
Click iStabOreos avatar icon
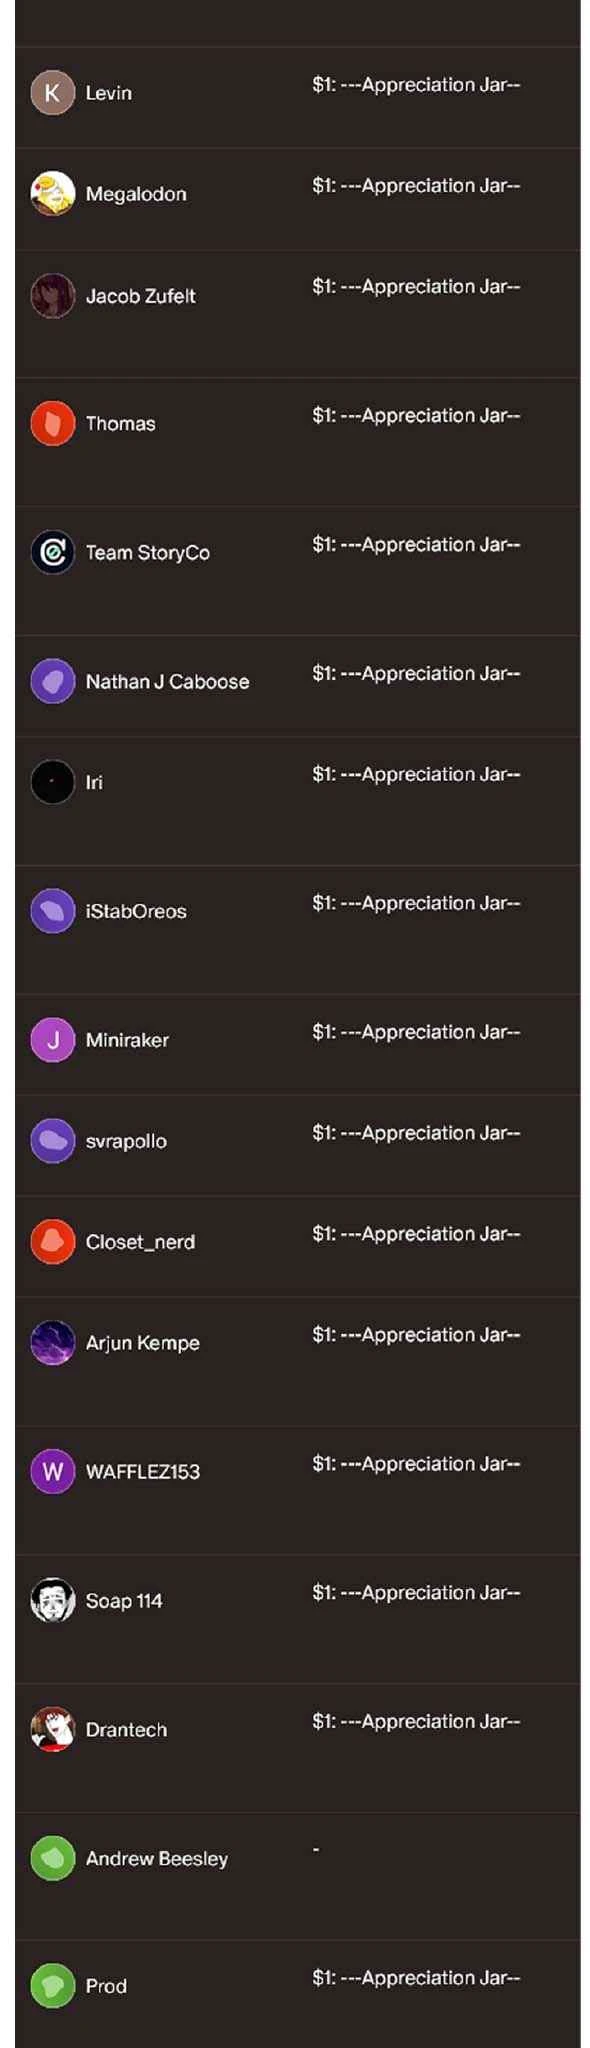(53, 911)
